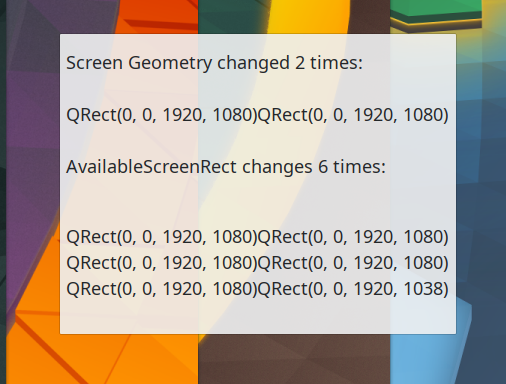The height and width of the screenshot is (384, 506).
Task: Click the number 6 in the AvailableScreenRect heading
Action: (323, 167)
